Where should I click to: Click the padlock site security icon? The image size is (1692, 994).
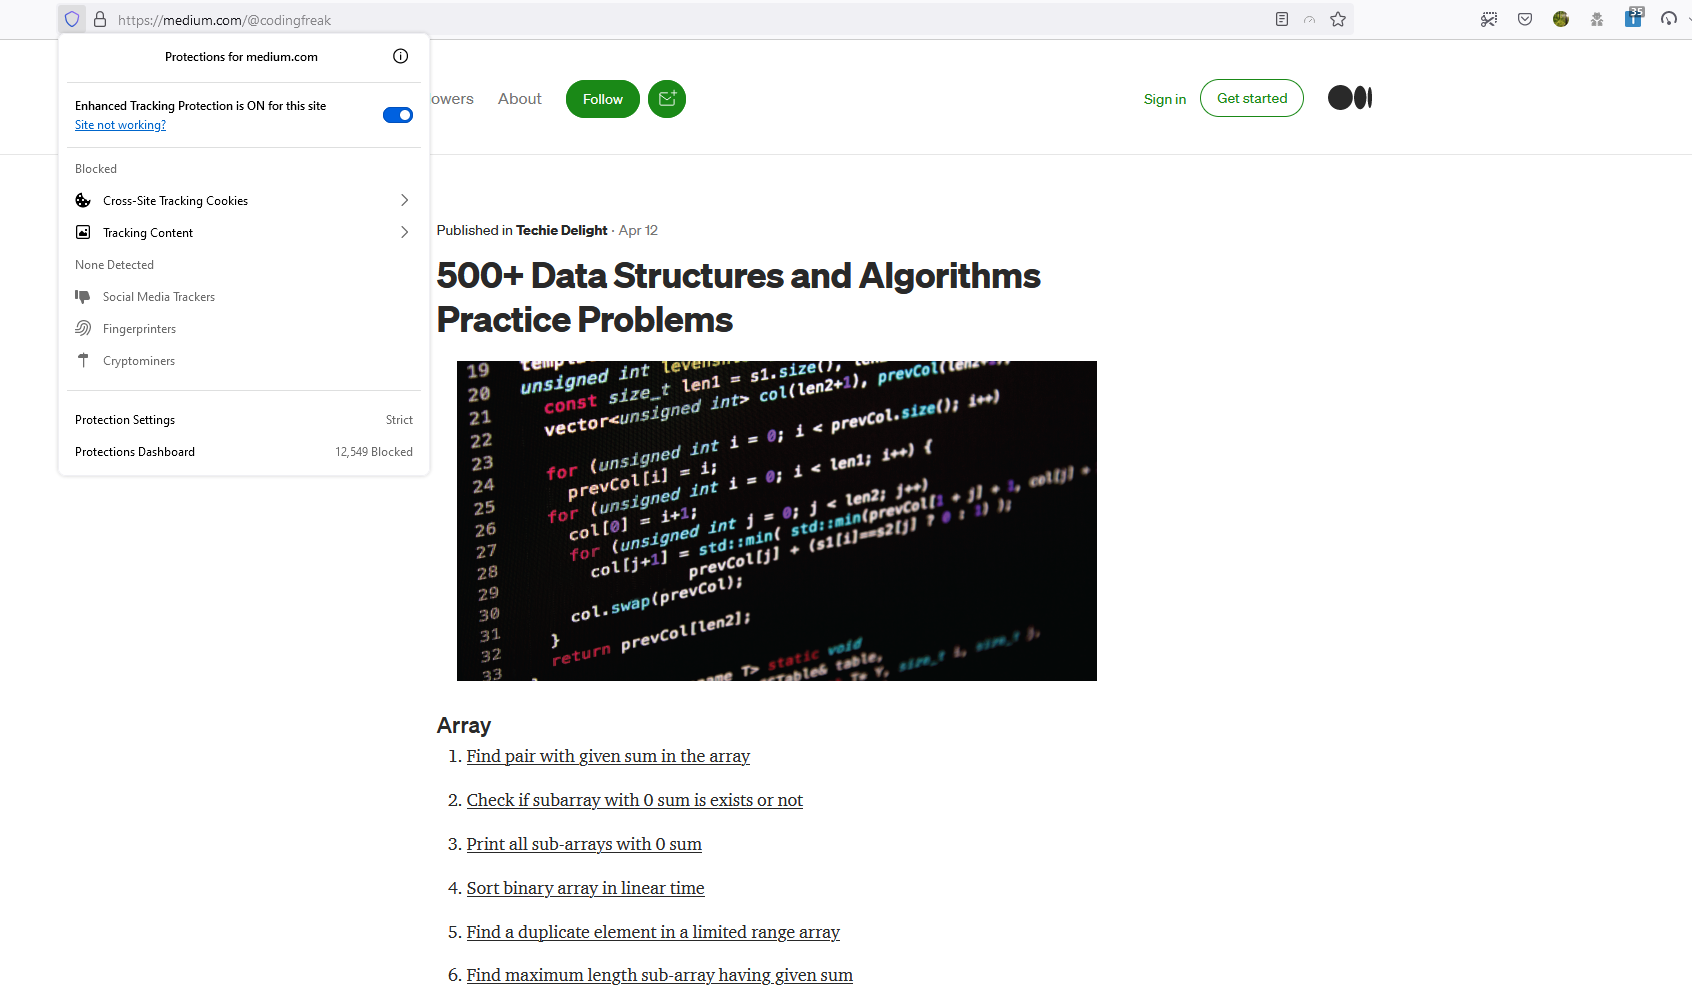(100, 19)
